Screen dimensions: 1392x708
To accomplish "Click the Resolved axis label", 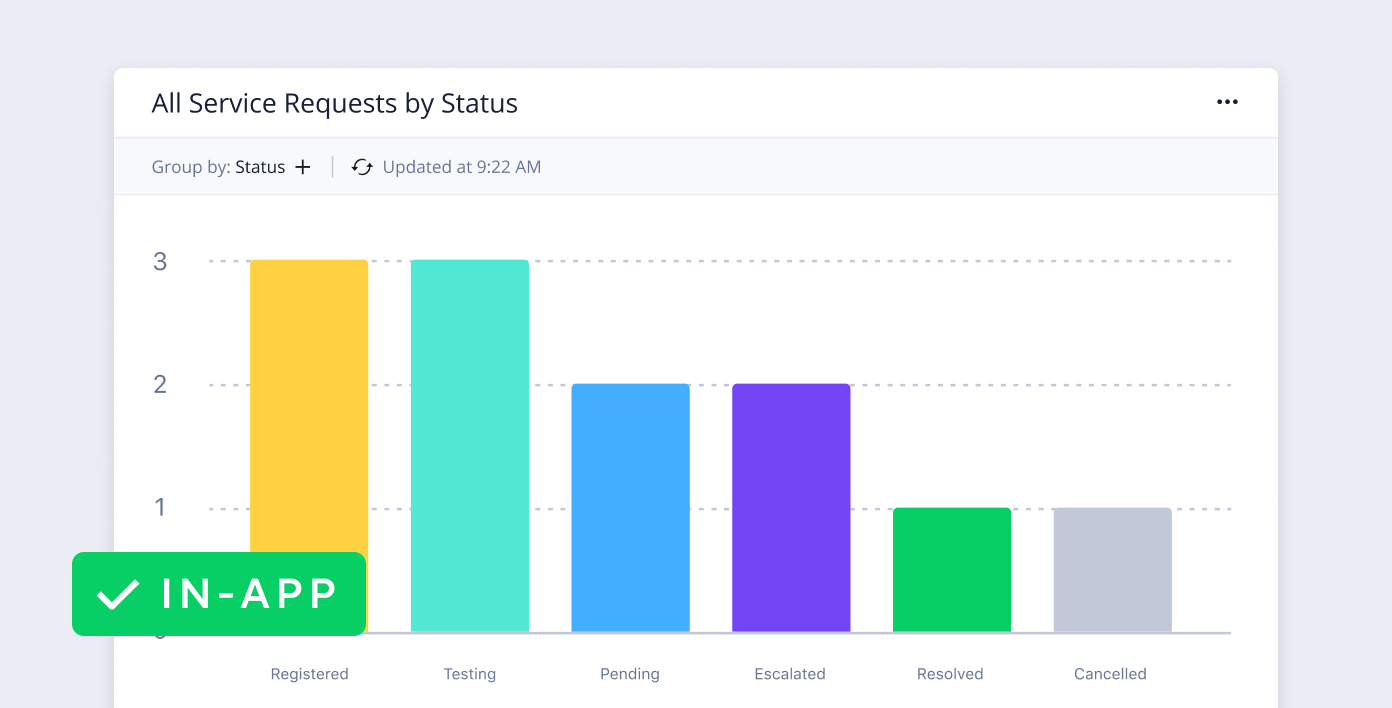I will (x=950, y=674).
